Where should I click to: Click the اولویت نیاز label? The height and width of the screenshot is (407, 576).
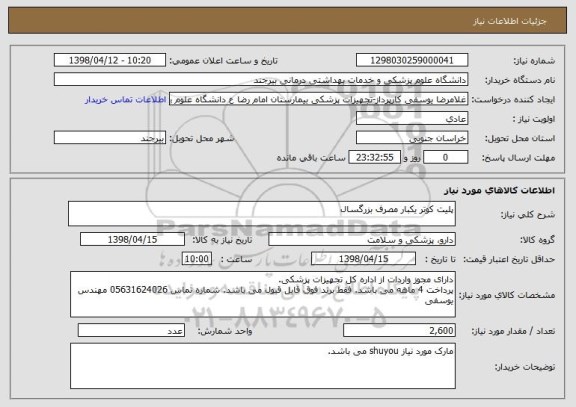534,119
